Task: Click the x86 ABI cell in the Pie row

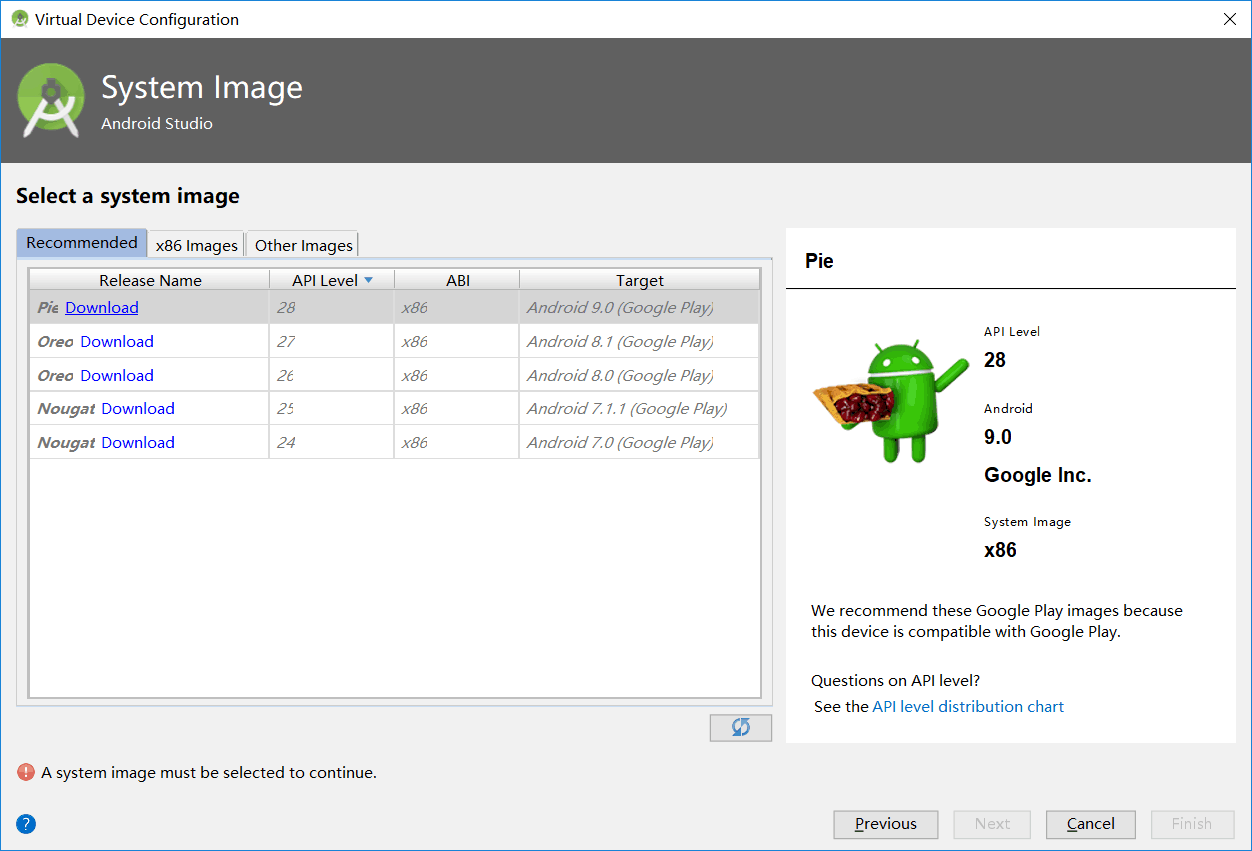Action: pyautogui.click(x=457, y=307)
